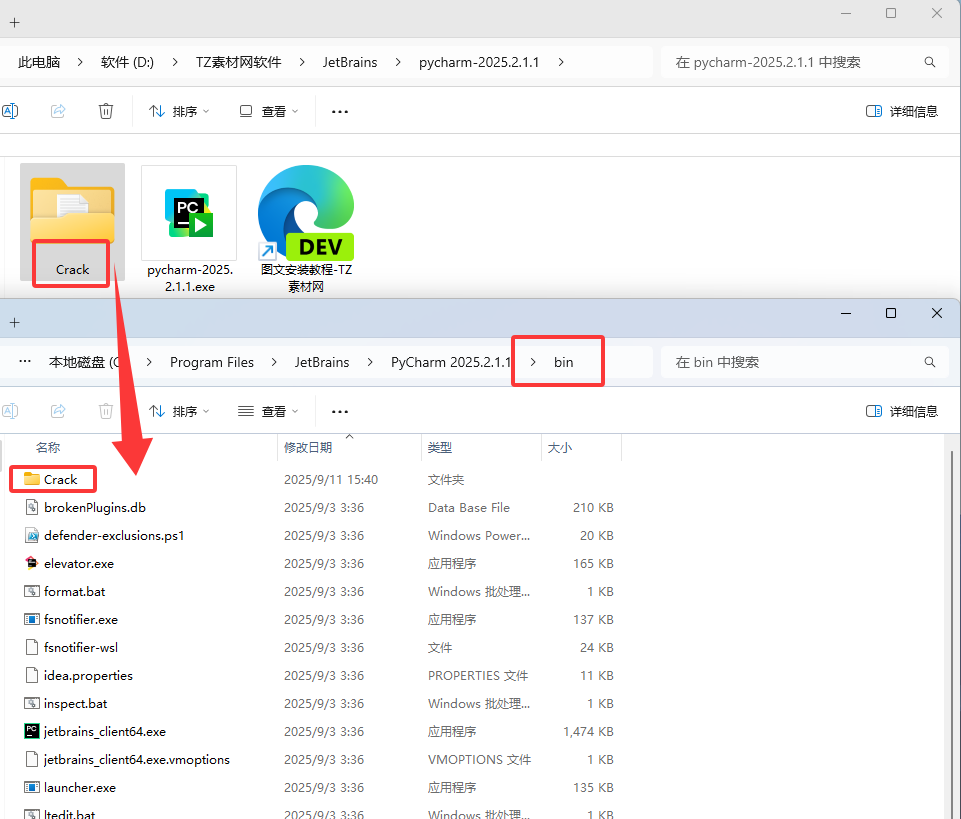Viewport: 961px width, 819px height.
Task: Click the elevator.exe application icon
Action: coord(32,563)
